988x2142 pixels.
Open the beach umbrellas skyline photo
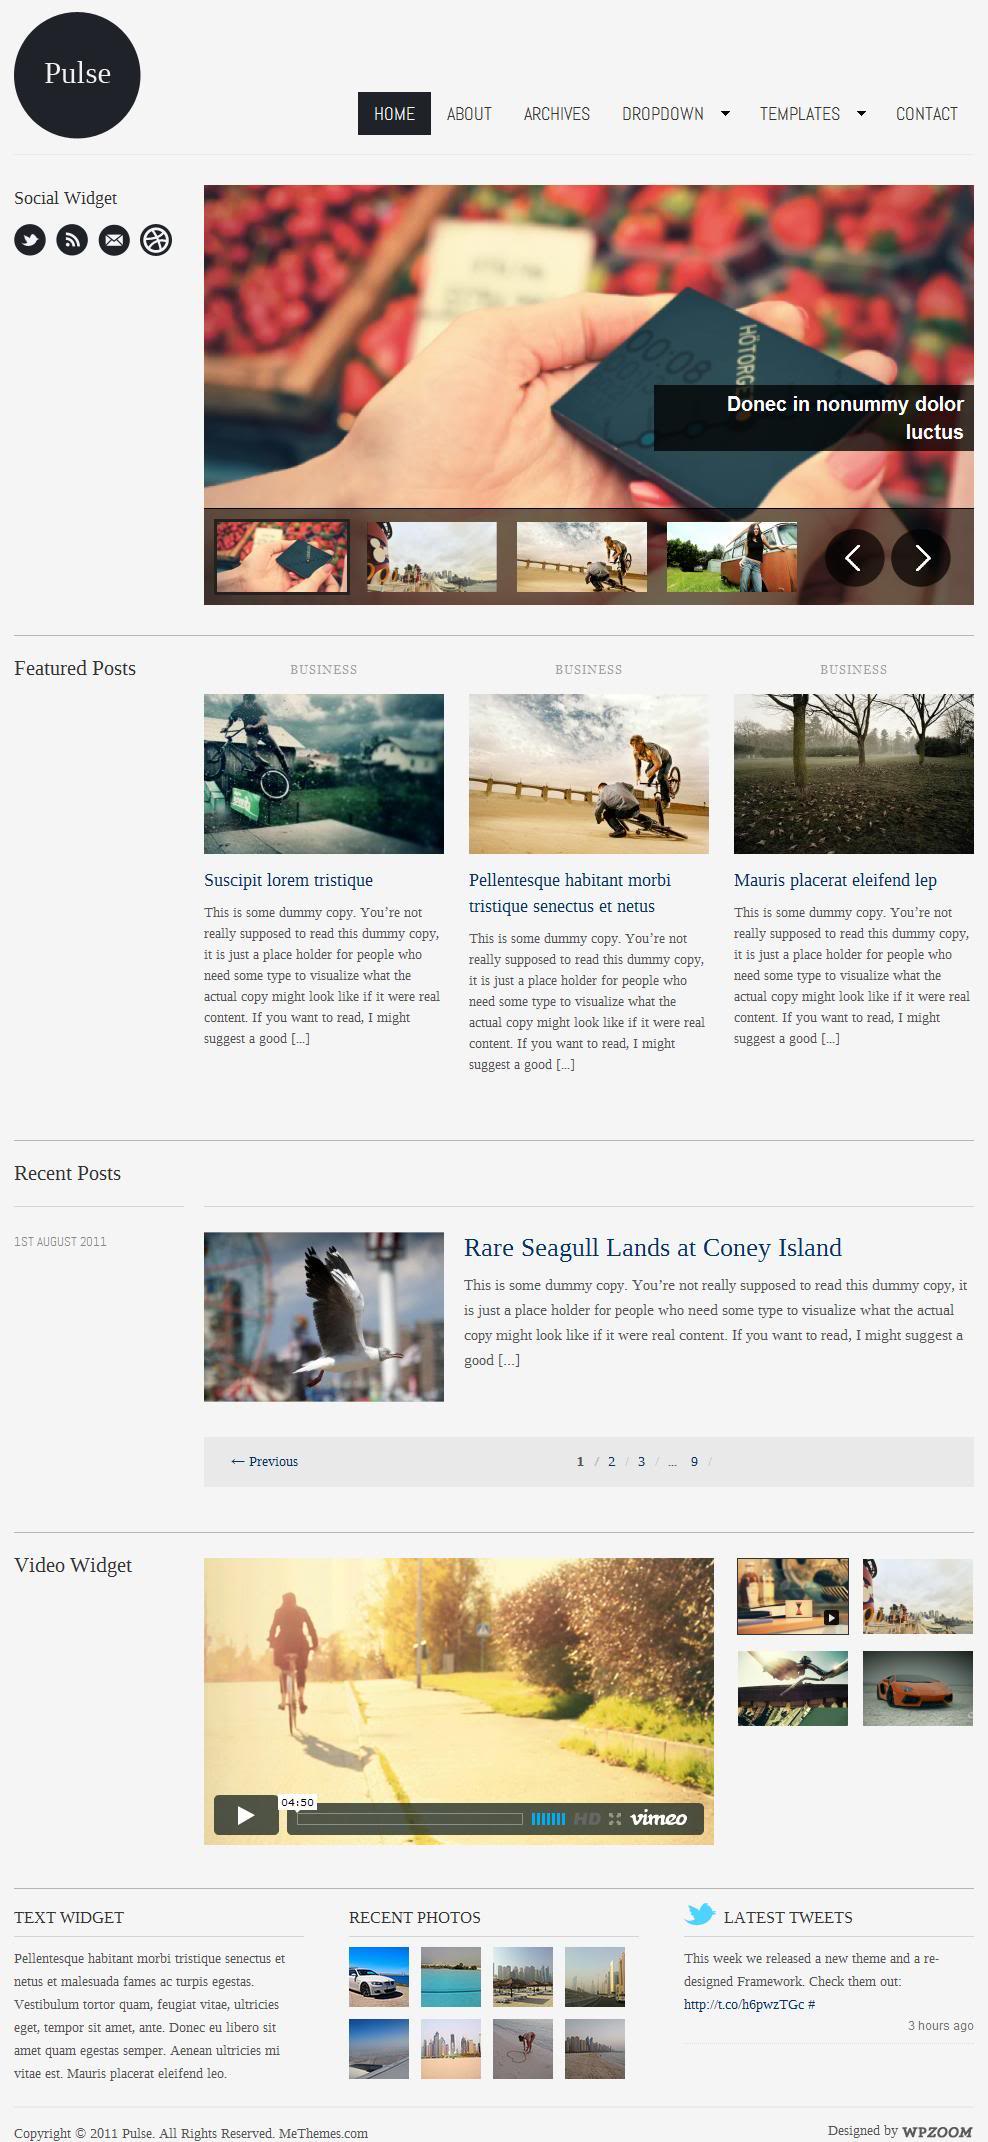(x=523, y=1977)
